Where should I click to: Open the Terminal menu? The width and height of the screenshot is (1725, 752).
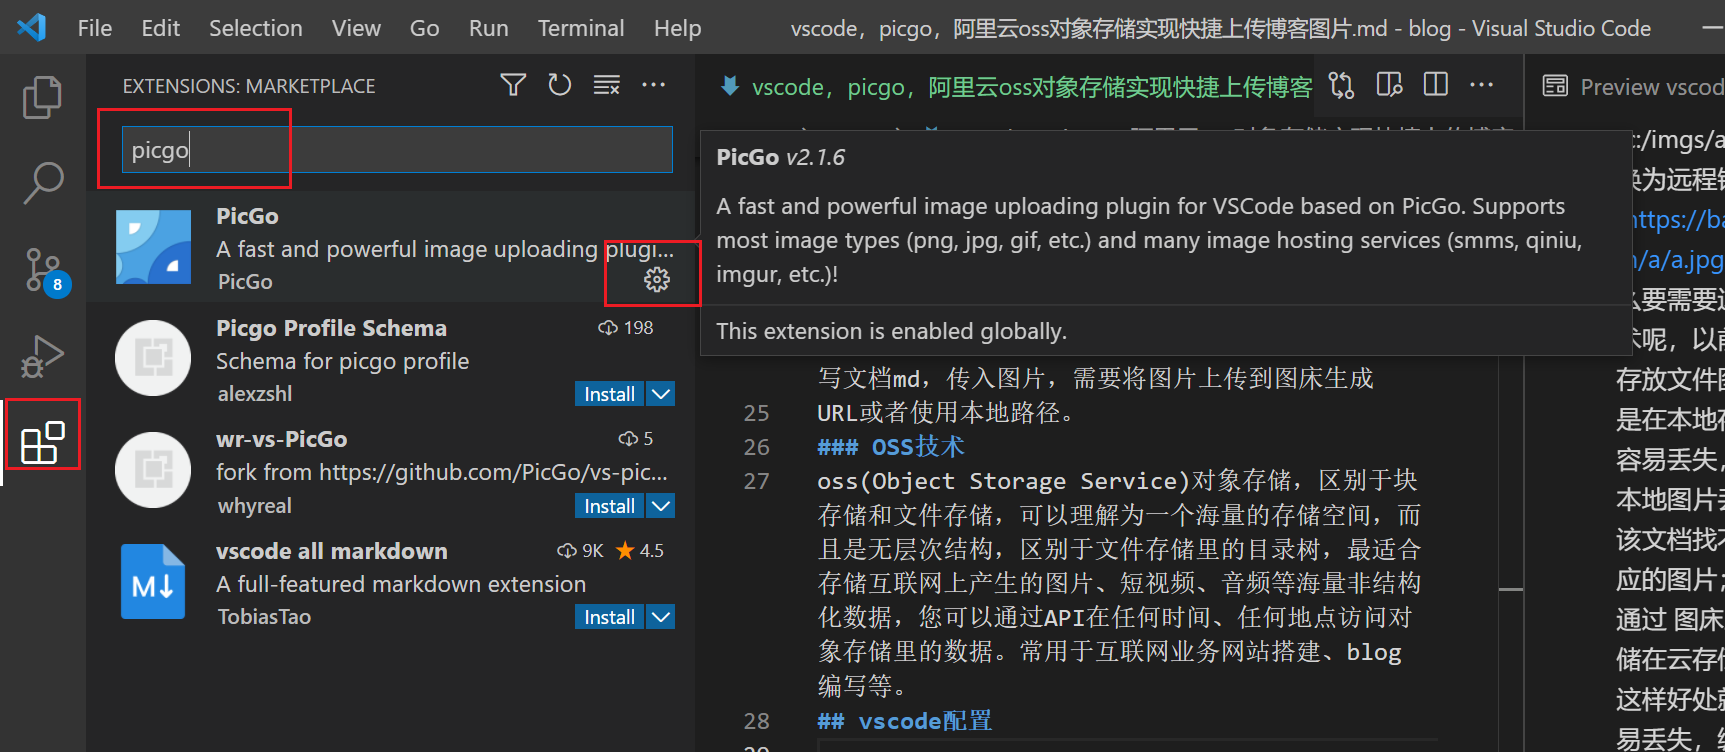point(581,28)
